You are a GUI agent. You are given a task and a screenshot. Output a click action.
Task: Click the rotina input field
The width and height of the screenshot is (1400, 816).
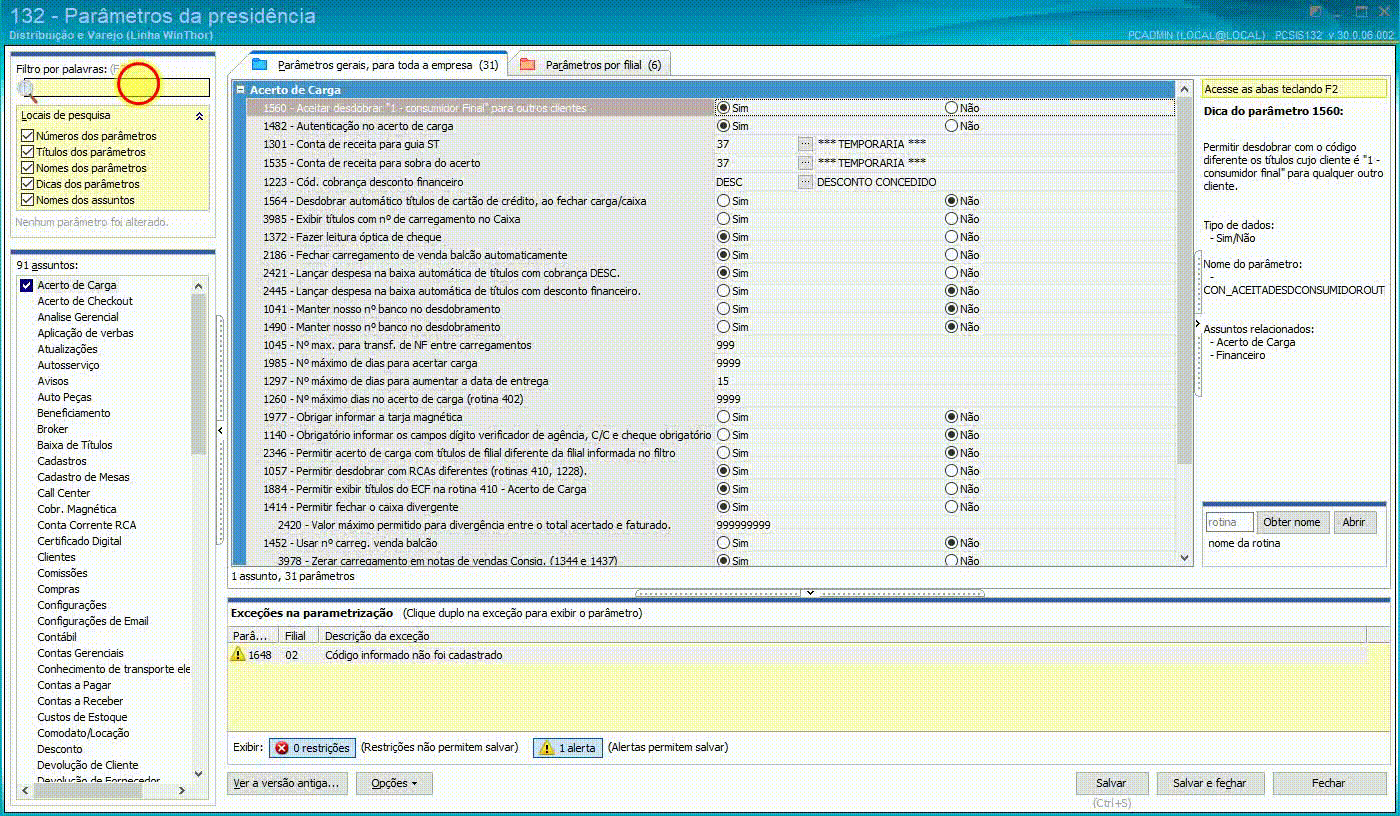pos(1229,522)
